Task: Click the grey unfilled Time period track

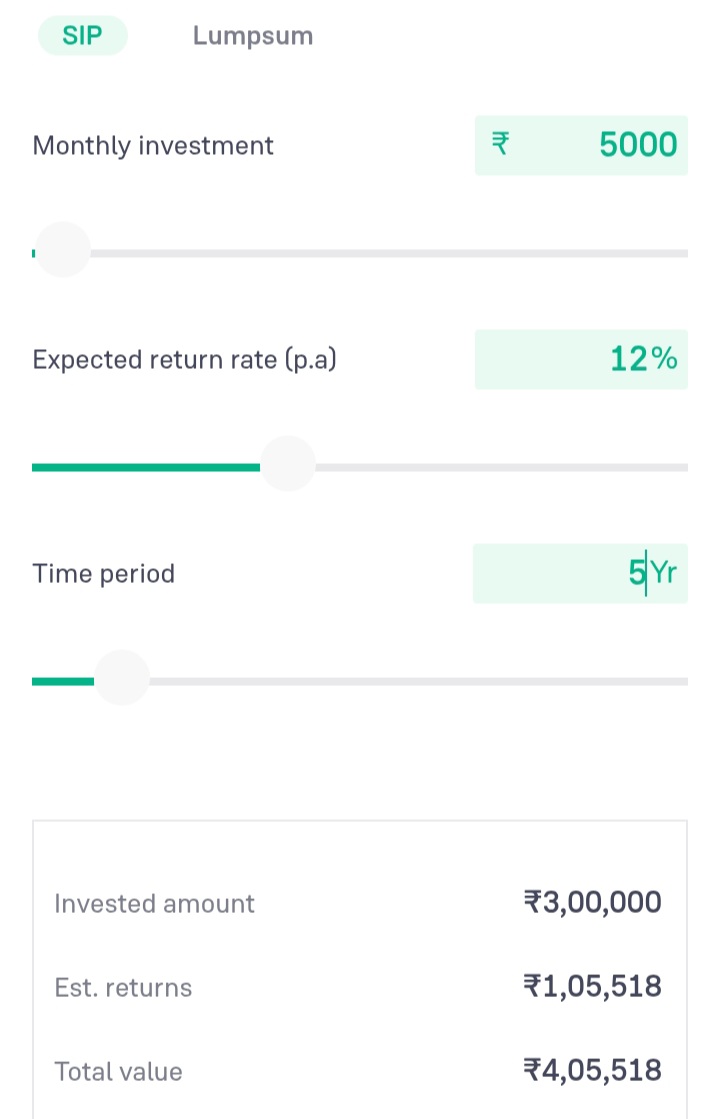Action: click(420, 681)
